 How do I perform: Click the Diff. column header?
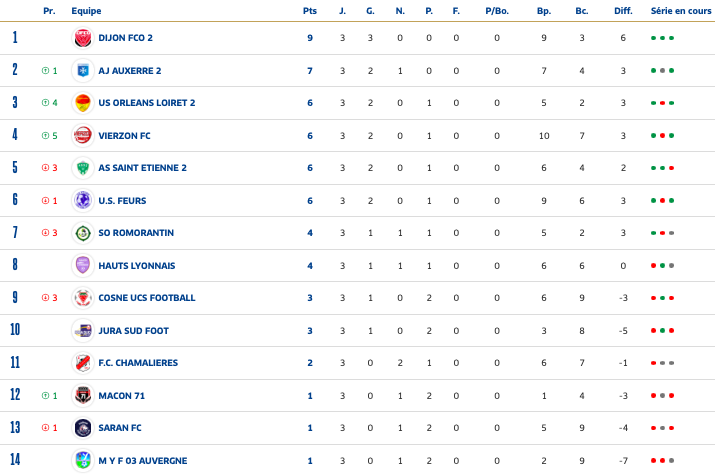coord(623,11)
